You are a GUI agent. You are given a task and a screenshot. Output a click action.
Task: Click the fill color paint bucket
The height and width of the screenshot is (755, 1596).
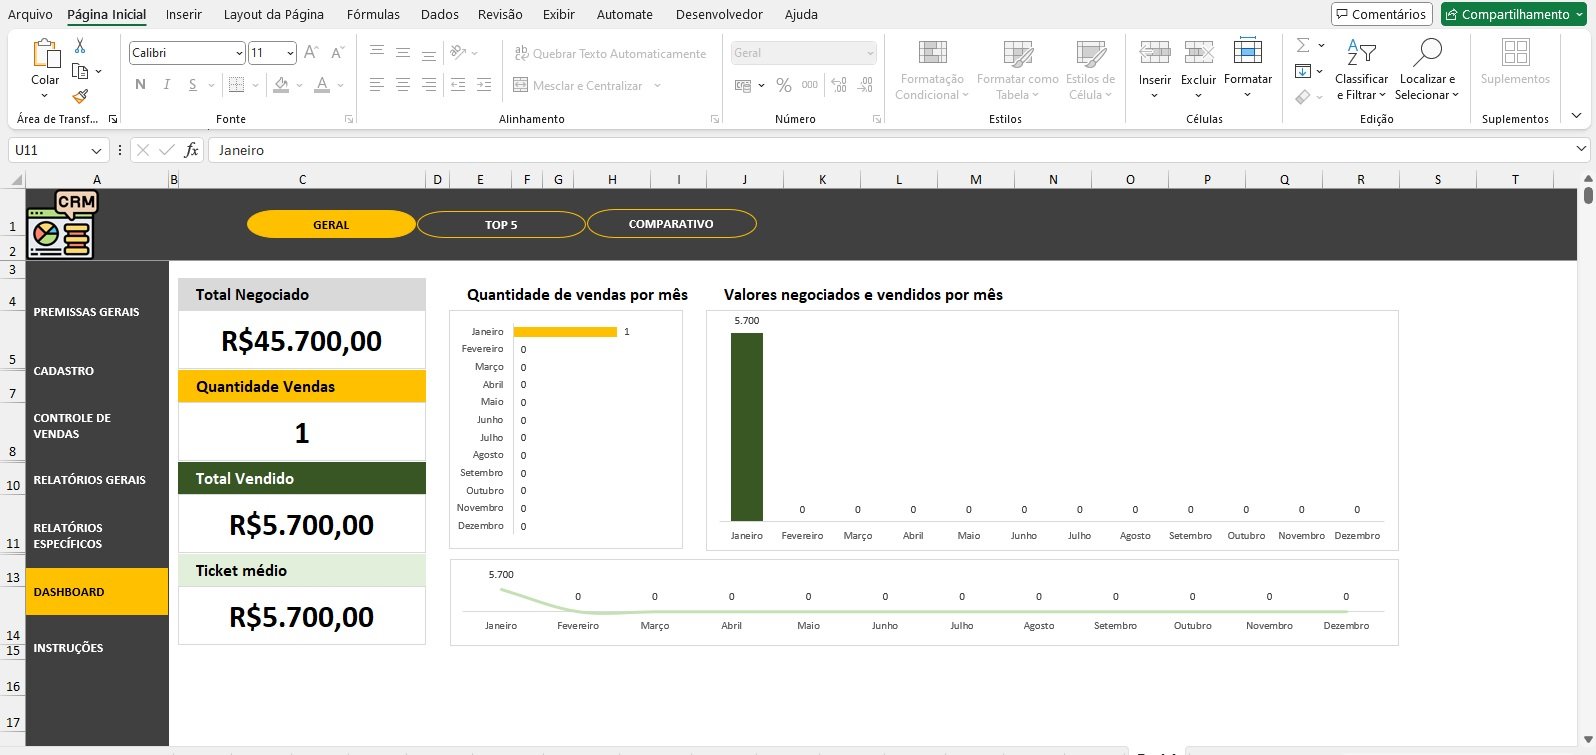282,85
